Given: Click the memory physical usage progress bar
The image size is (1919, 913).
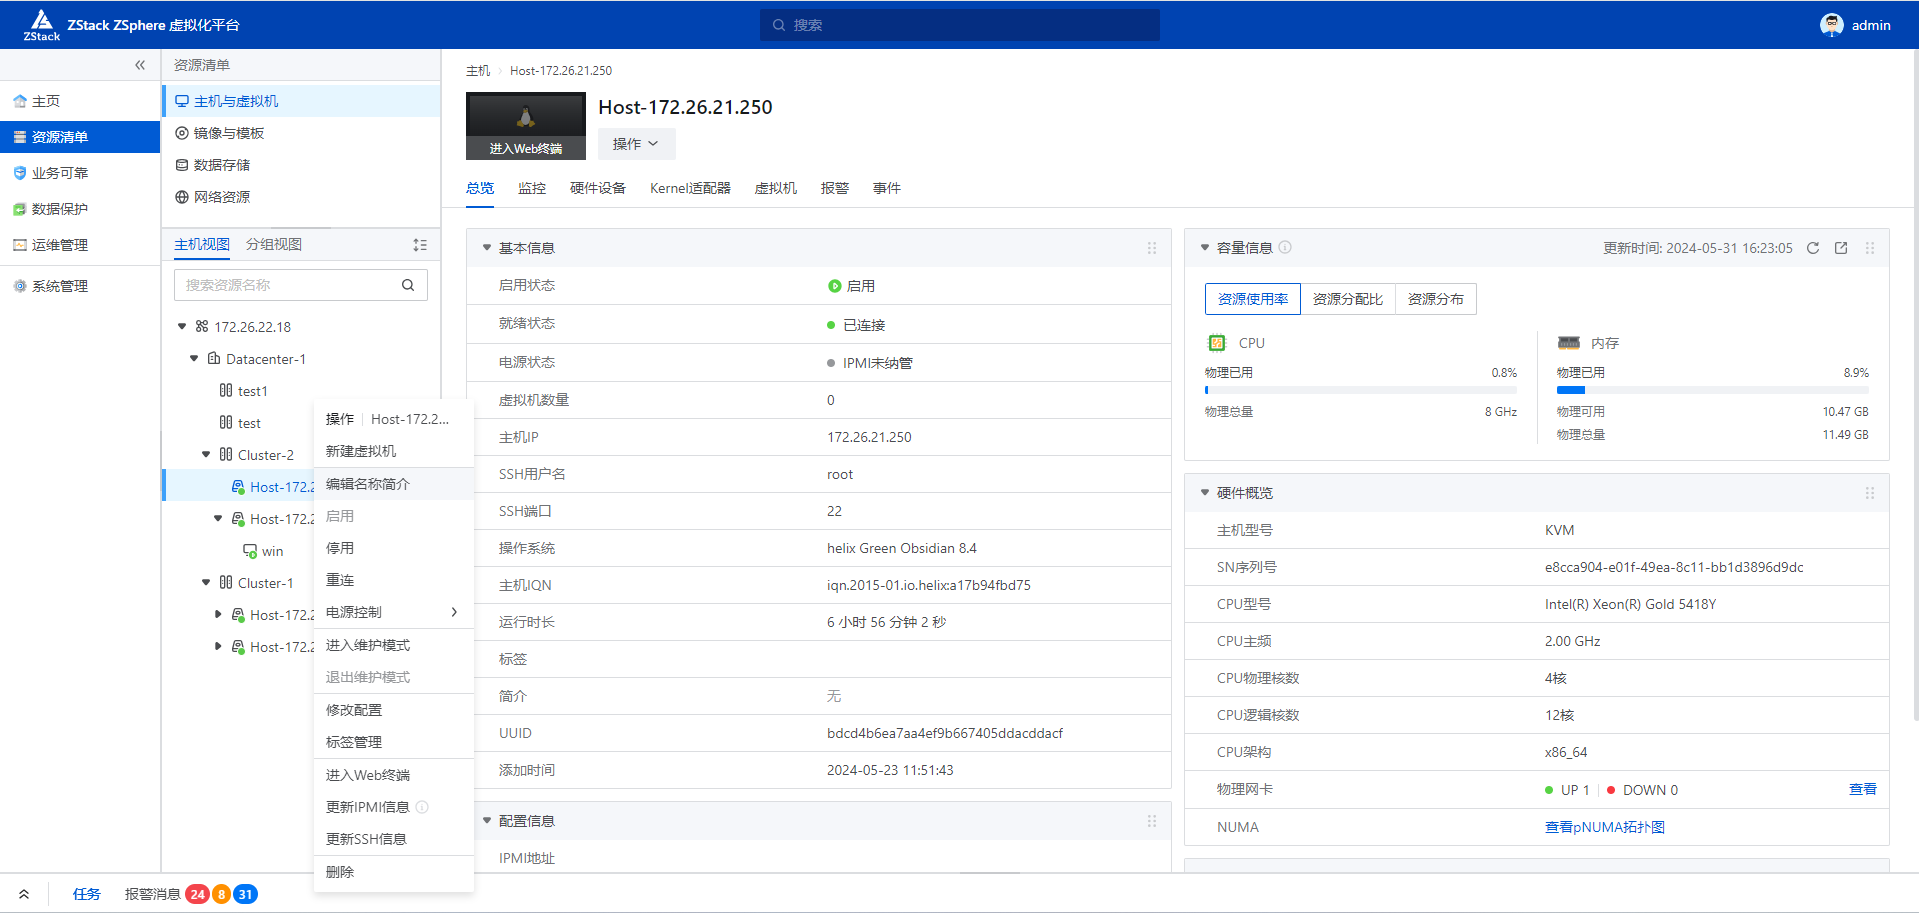Looking at the screenshot, I should [x=1712, y=390].
